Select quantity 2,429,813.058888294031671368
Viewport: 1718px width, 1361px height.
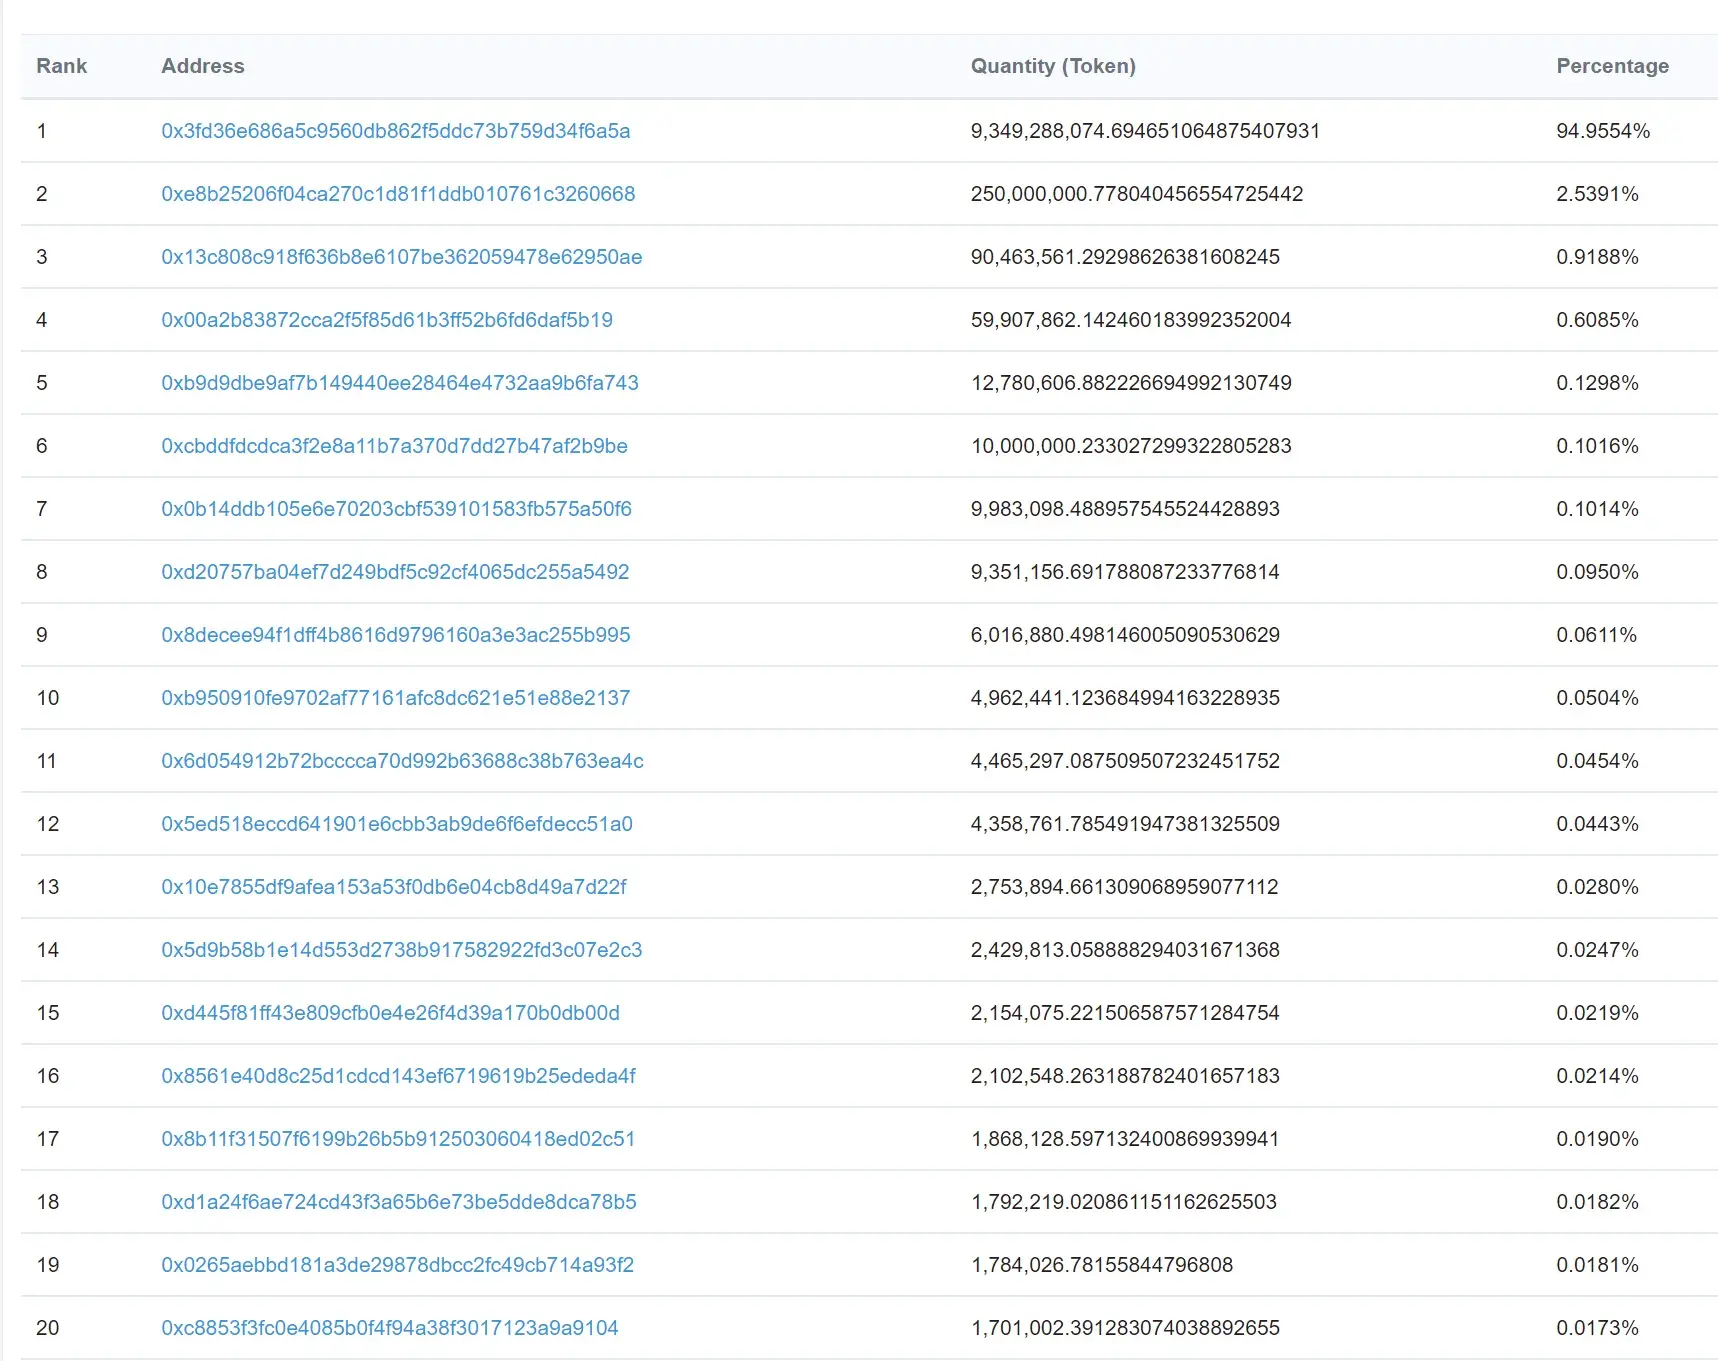pos(1125,950)
